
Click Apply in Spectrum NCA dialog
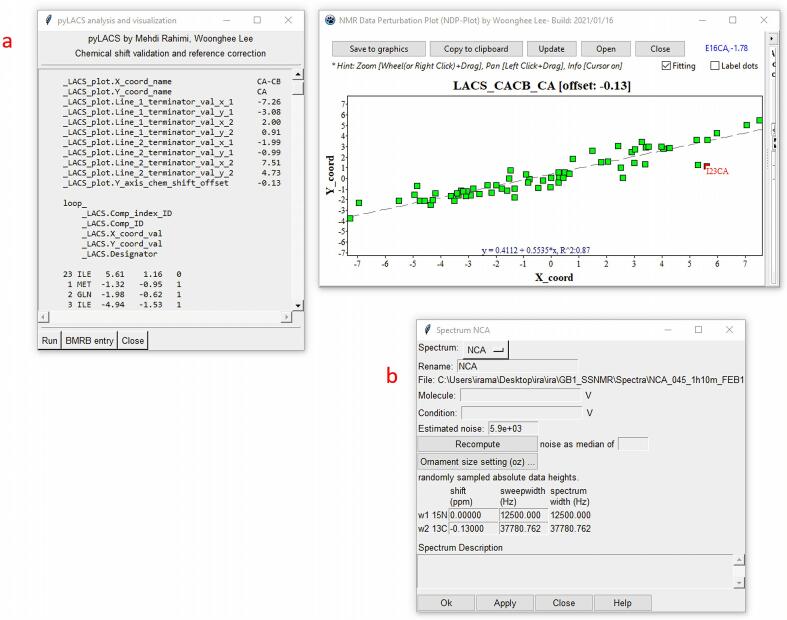point(505,603)
